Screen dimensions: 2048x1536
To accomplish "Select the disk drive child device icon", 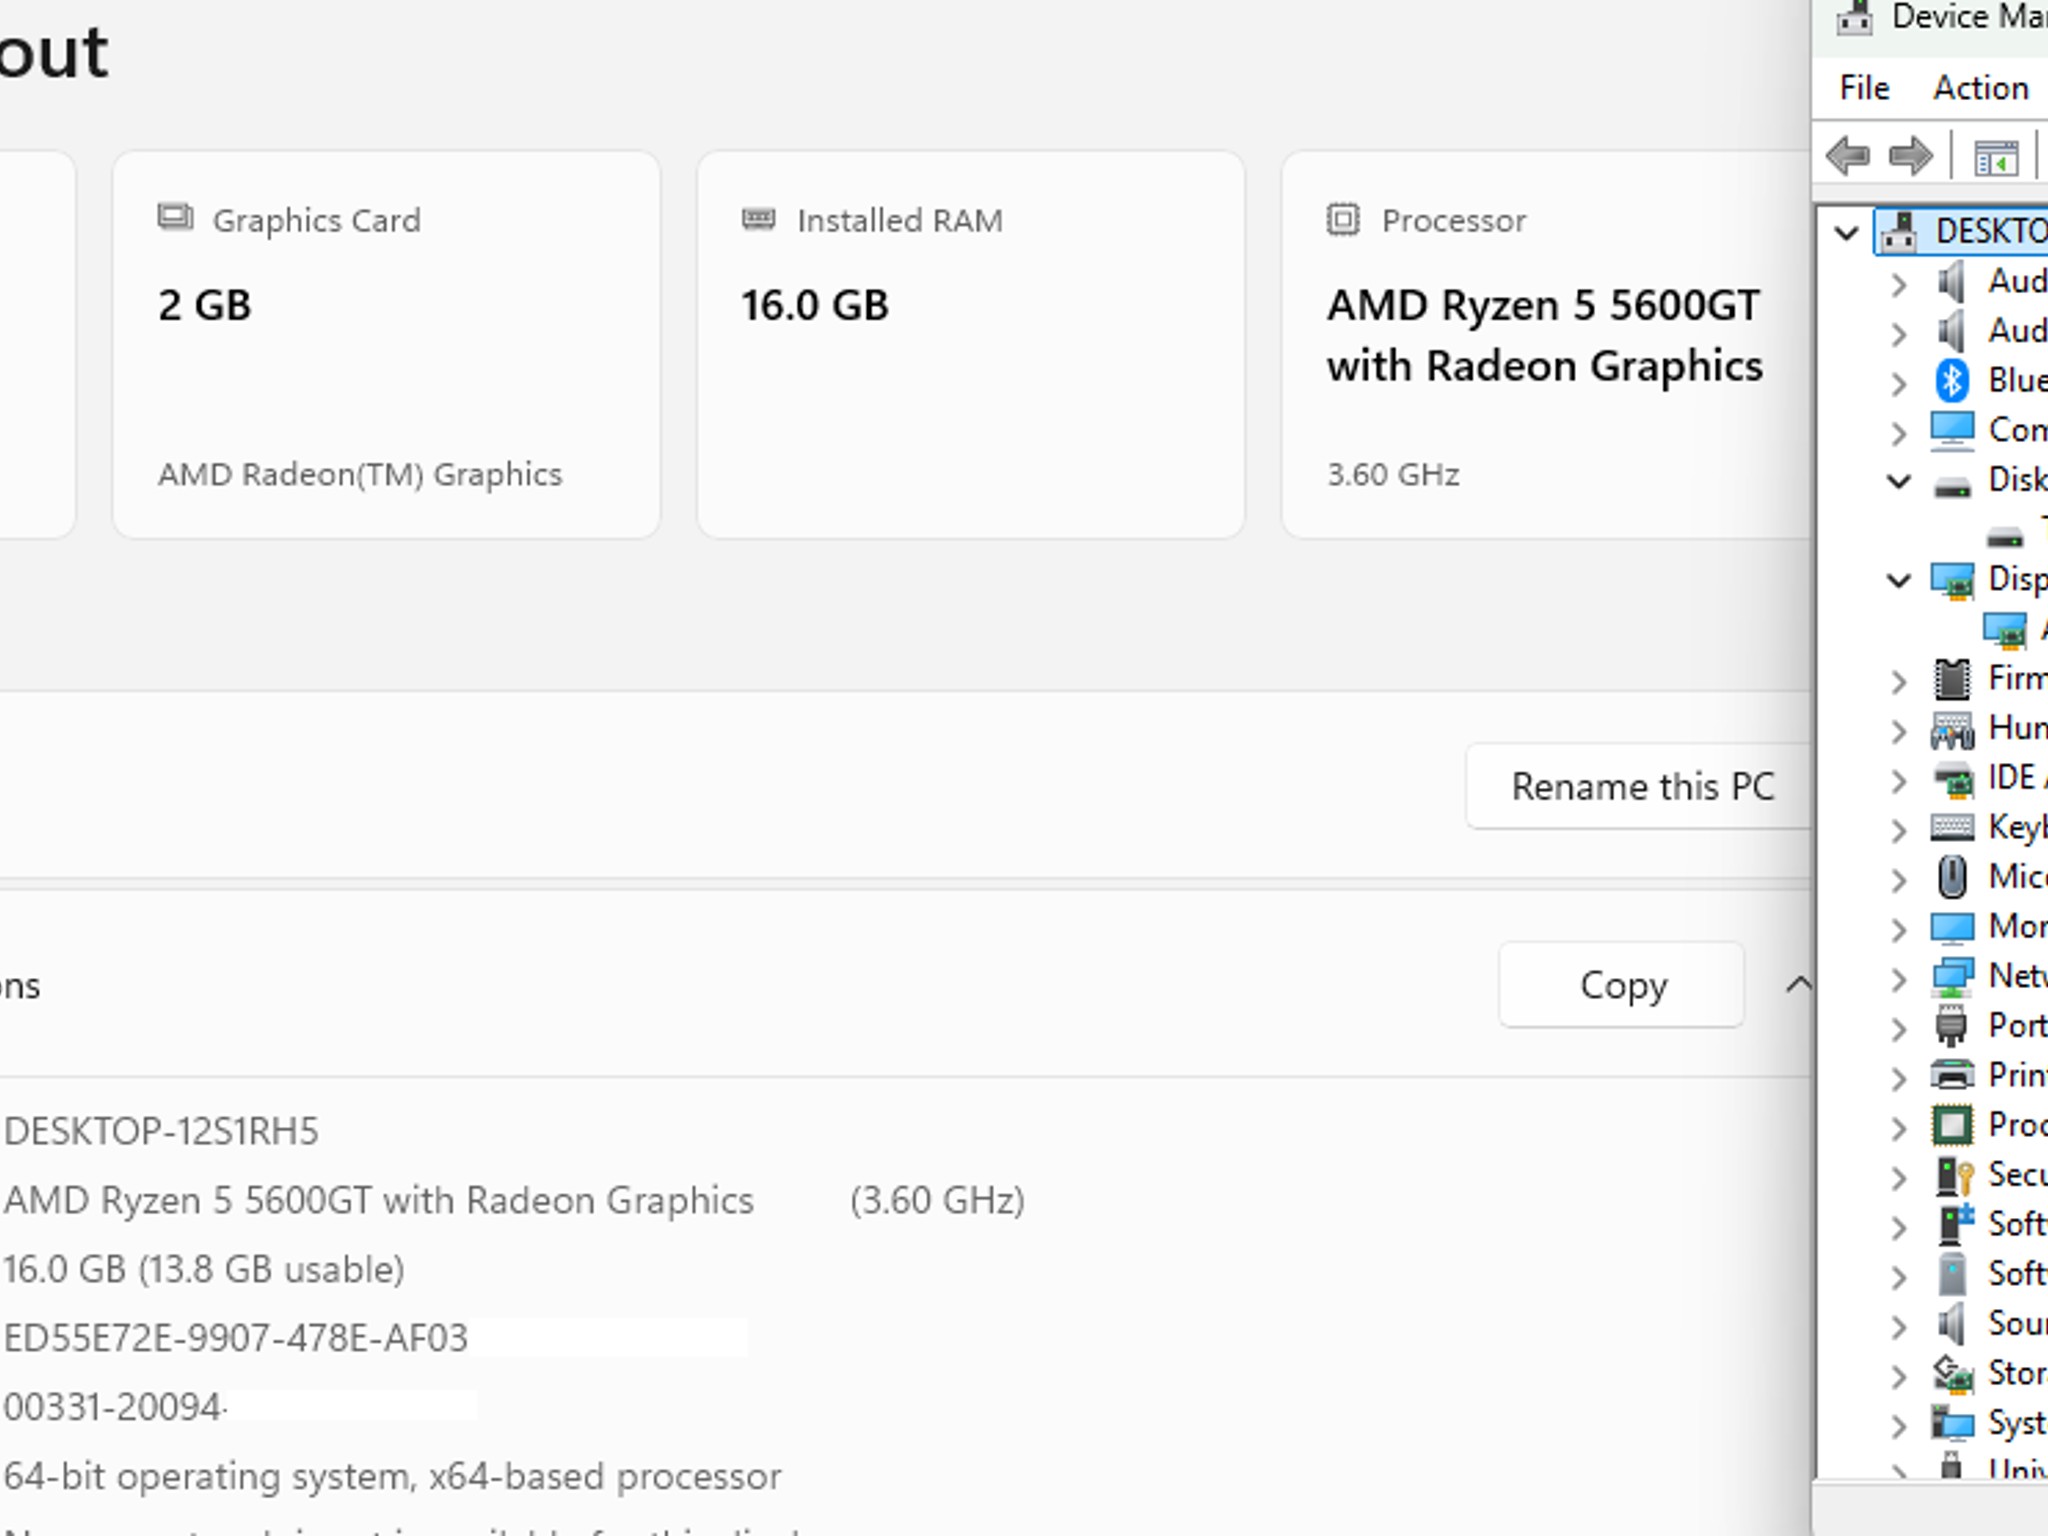I will [2004, 539].
